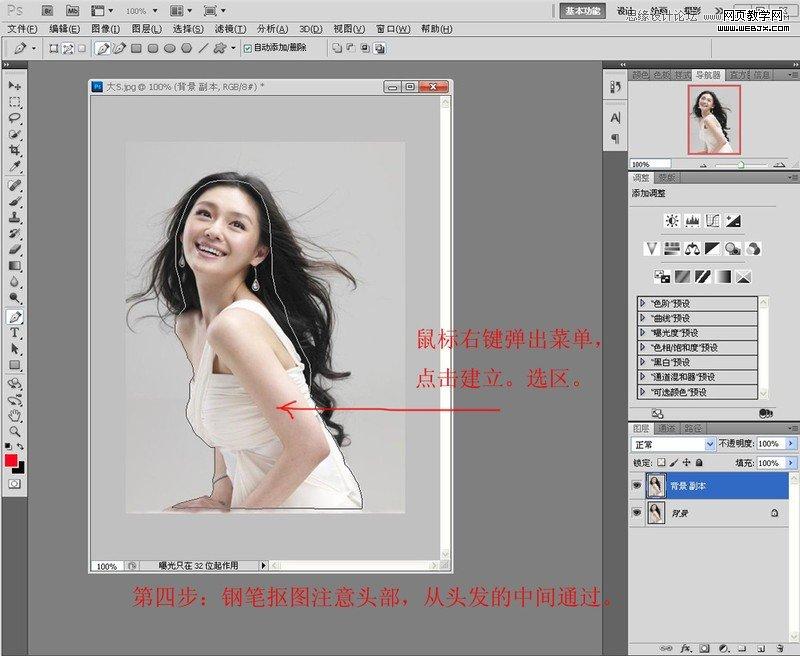Screen dimensions: 800x656
Task: Hide the 背景 layer
Action: 637,511
